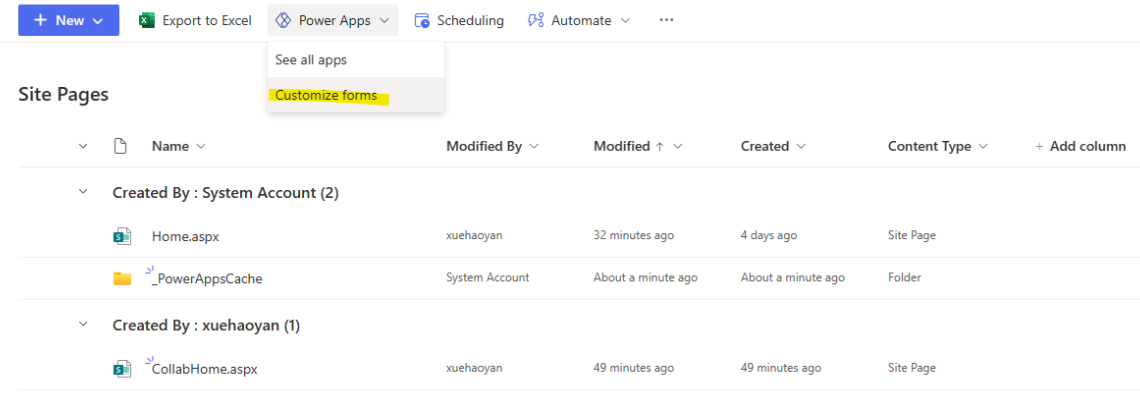1140x404 pixels.
Task: Open the Name column header dropdown
Action: [179, 146]
